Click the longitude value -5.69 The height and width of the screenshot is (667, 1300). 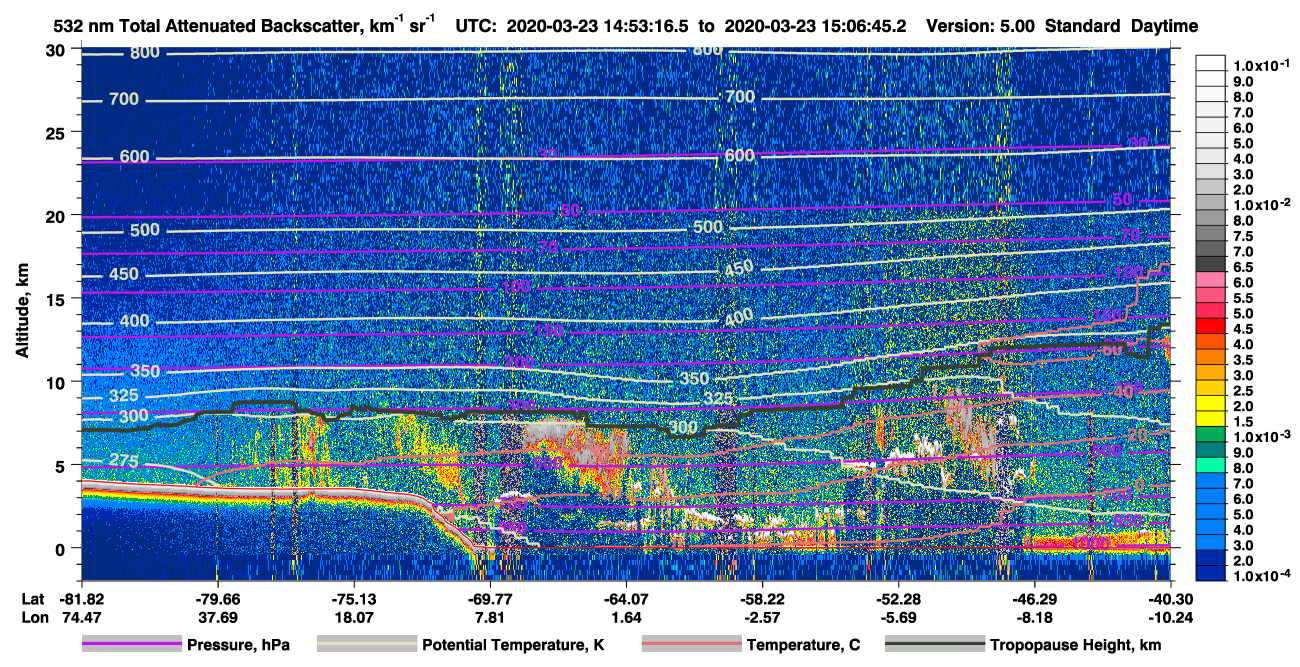click(897, 617)
